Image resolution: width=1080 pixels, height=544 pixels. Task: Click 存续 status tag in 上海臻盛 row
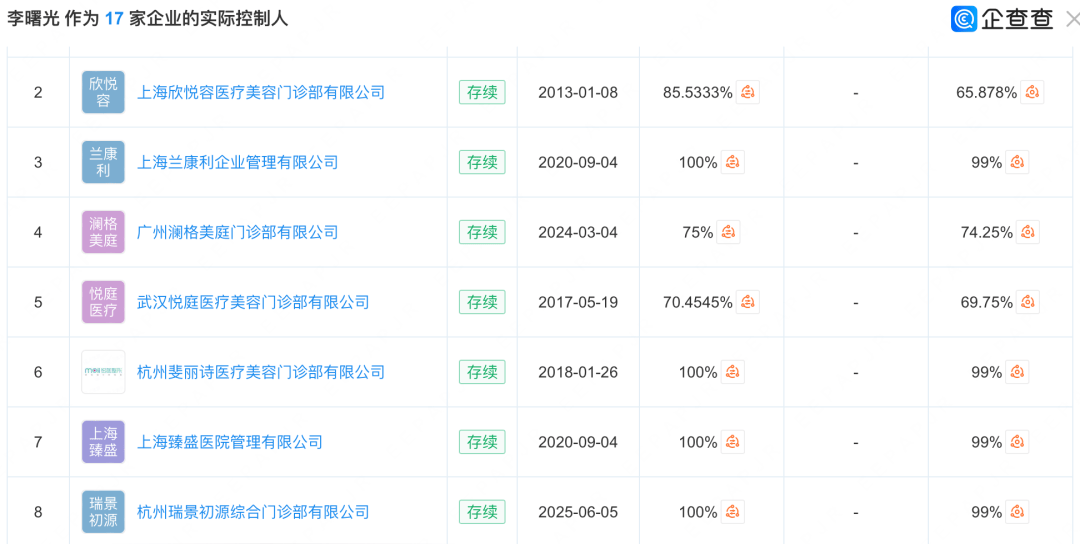(482, 441)
